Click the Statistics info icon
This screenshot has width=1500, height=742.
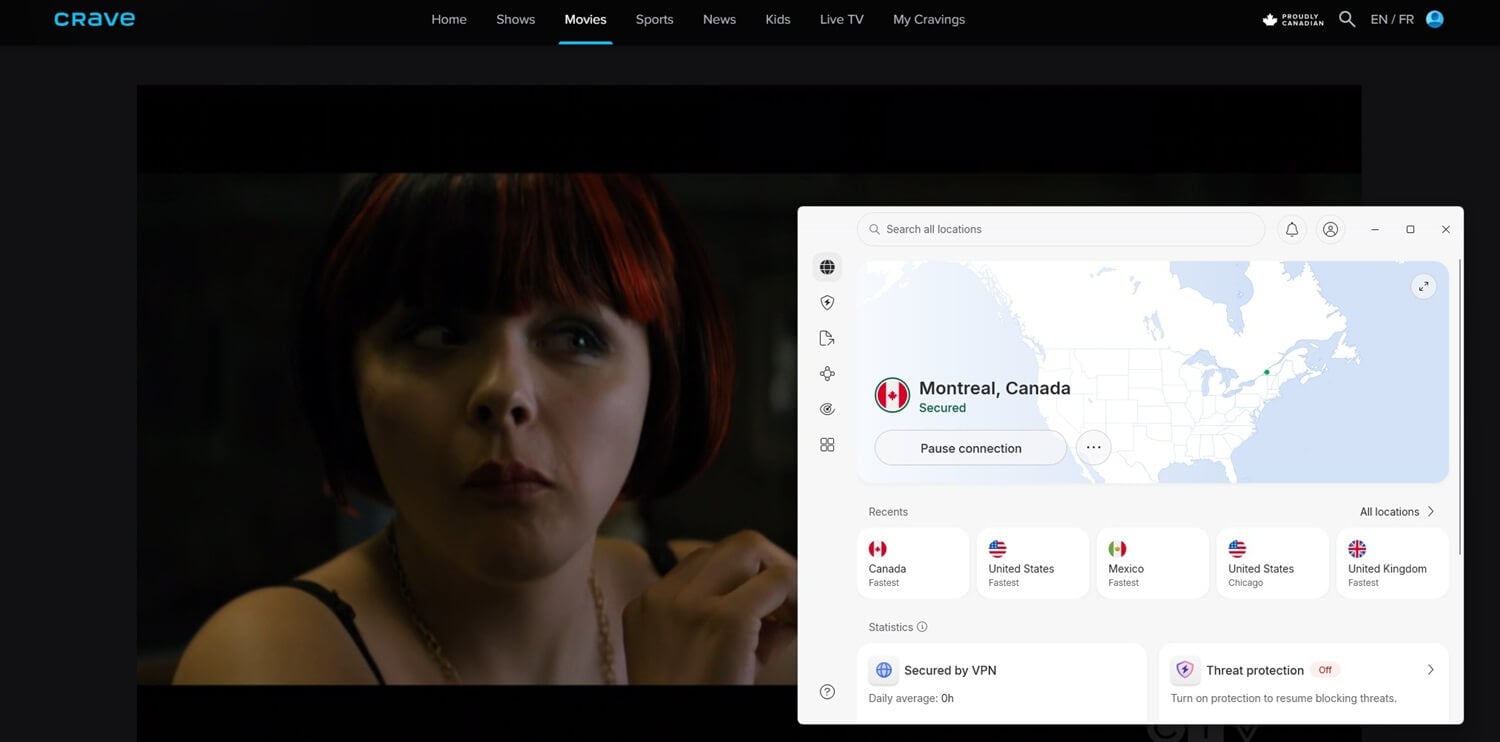tap(922, 627)
